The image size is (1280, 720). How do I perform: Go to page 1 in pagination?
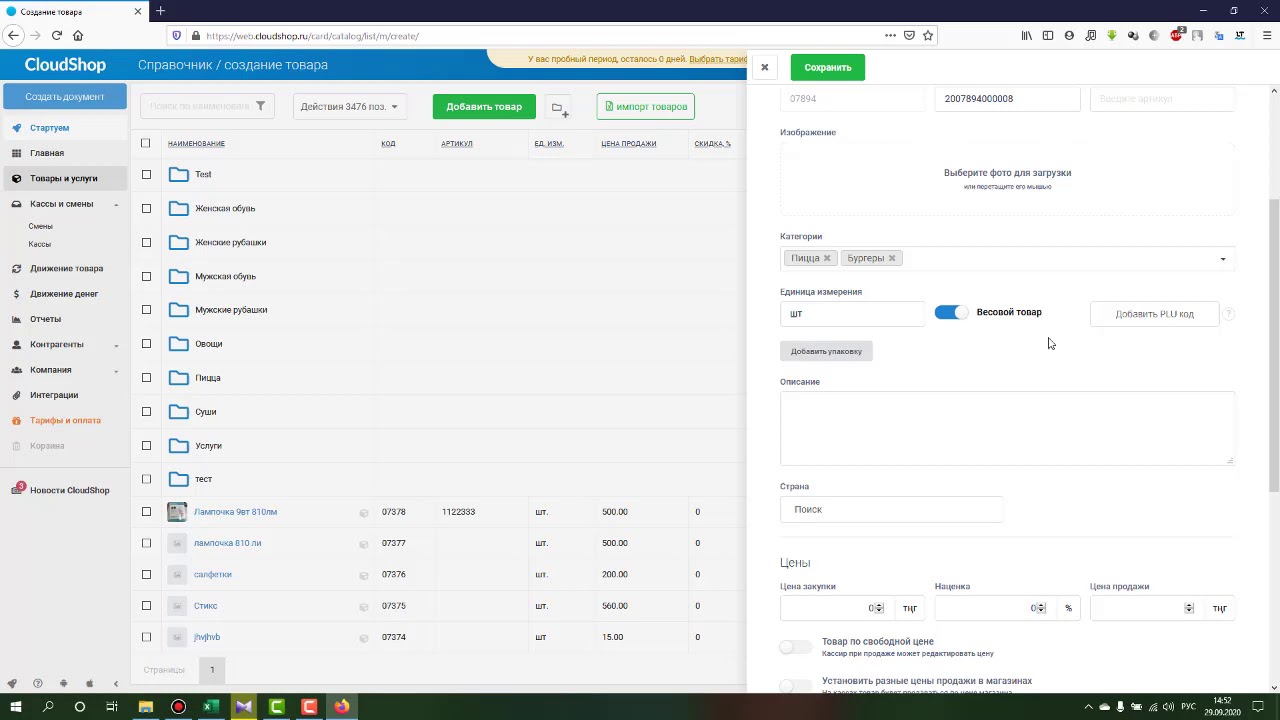coord(212,669)
